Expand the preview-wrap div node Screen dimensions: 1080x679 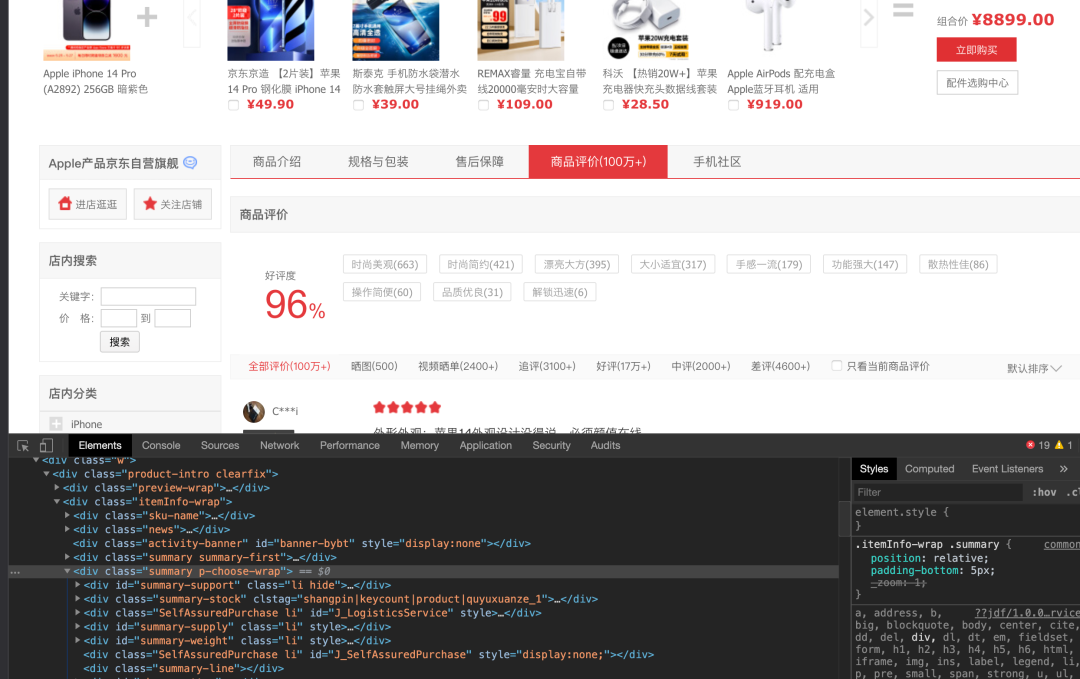57,488
